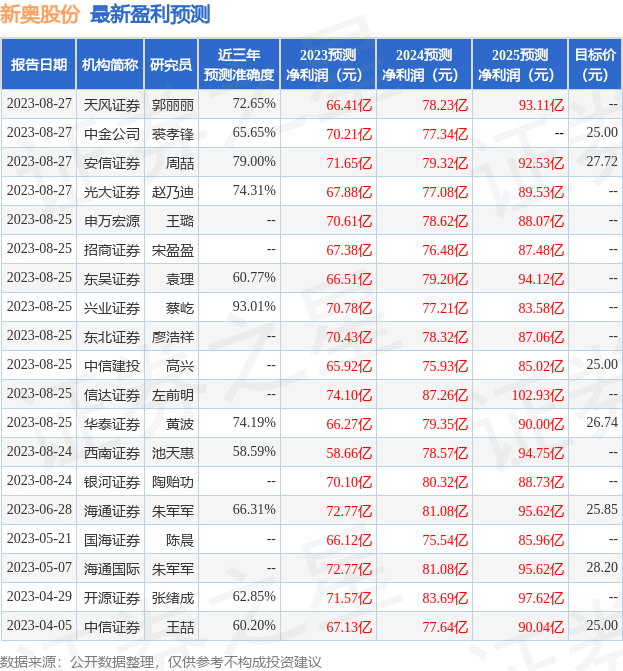Select the 研究员 column header
Image resolution: width=623 pixels, height=671 pixels.
coord(171,65)
